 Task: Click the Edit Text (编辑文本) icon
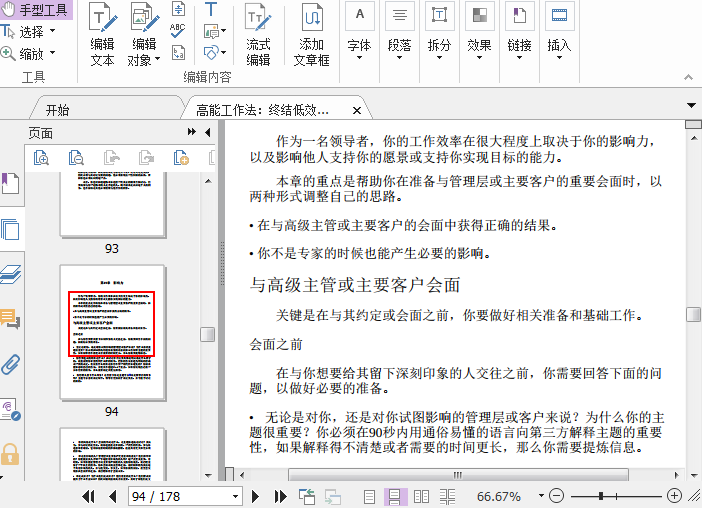tap(103, 35)
